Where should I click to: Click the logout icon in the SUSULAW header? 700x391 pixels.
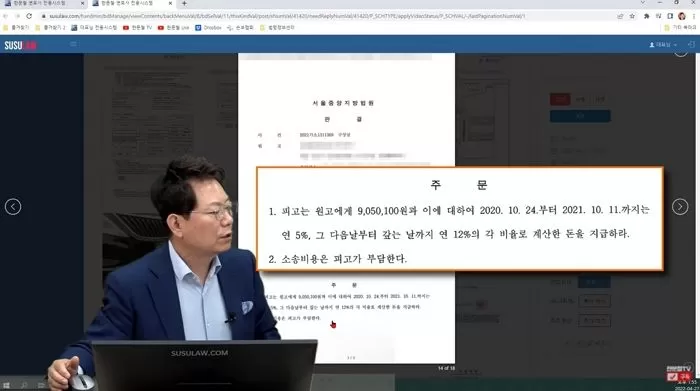click(x=691, y=45)
